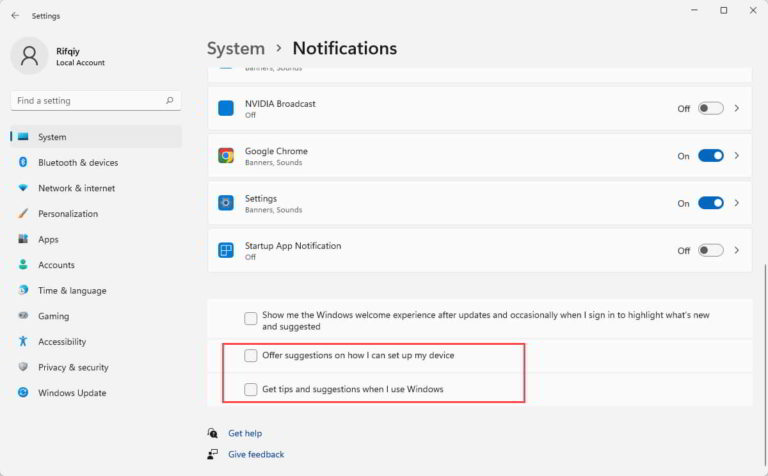Open Gaming settings
768x476 pixels.
pyautogui.click(x=96, y=316)
